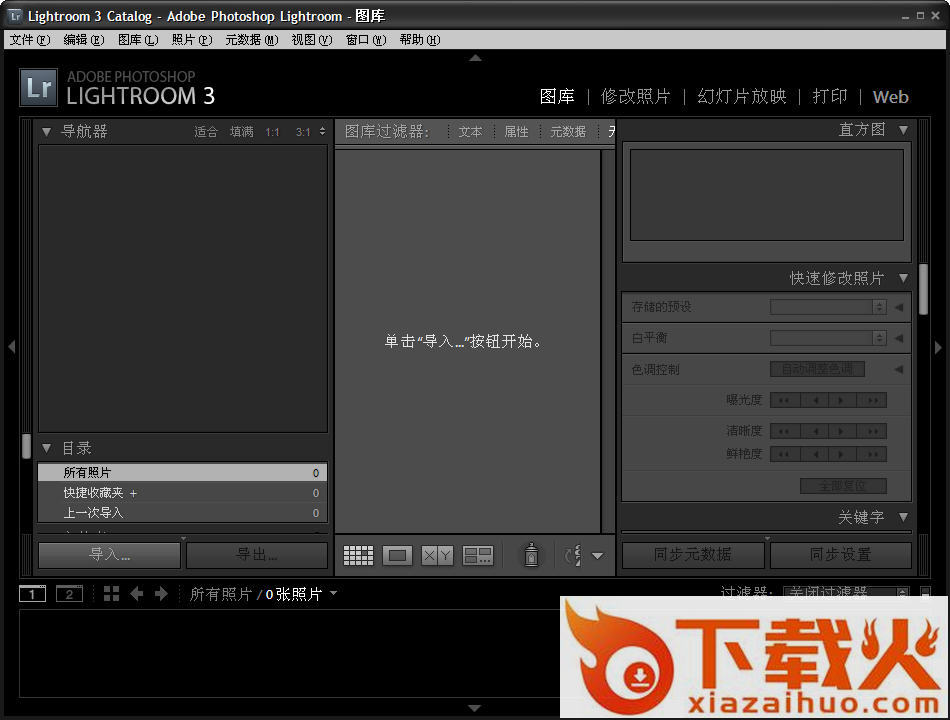The height and width of the screenshot is (720, 950).
Task: Open the 文件 menu
Action: click(30, 39)
